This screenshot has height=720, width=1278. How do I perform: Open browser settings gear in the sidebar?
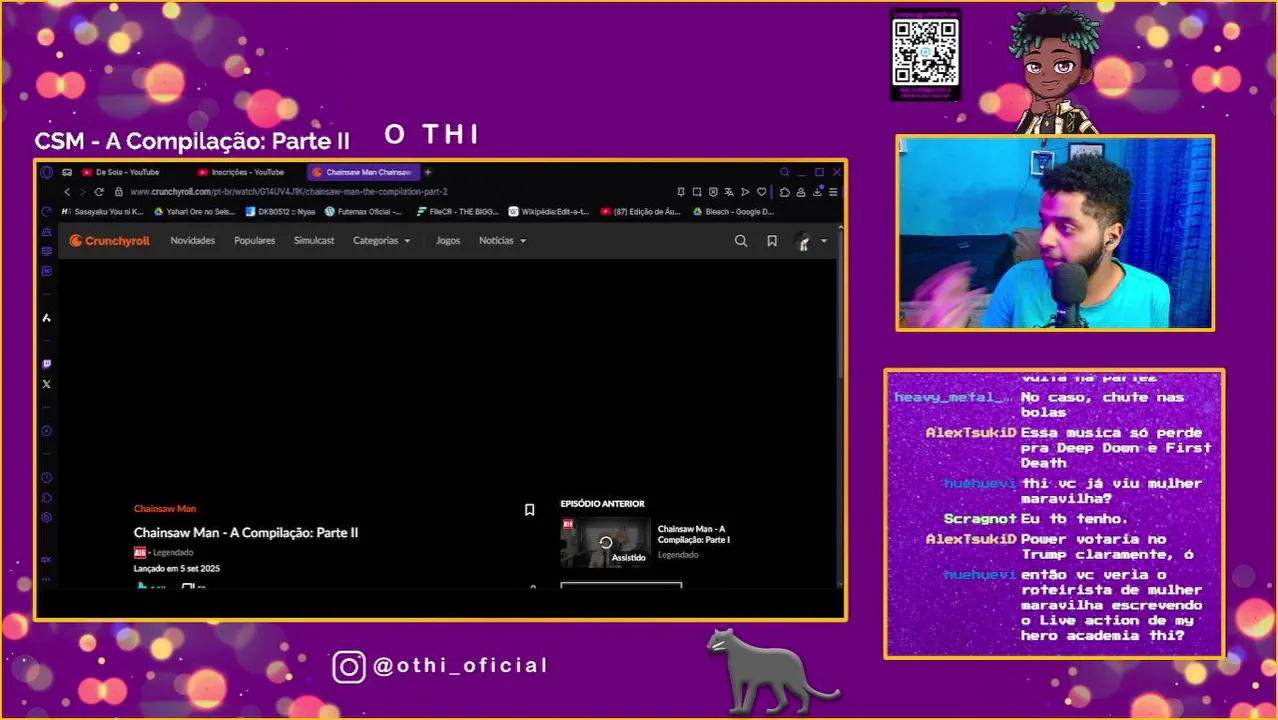[46, 517]
